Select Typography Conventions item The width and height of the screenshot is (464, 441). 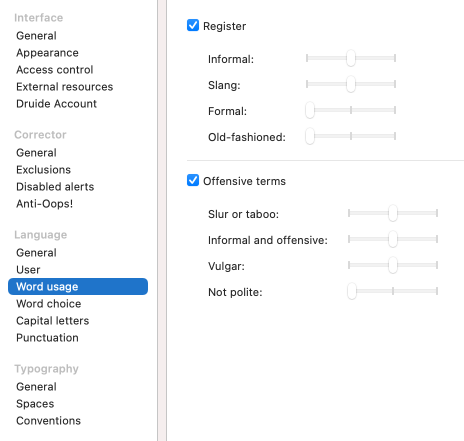pos(48,421)
